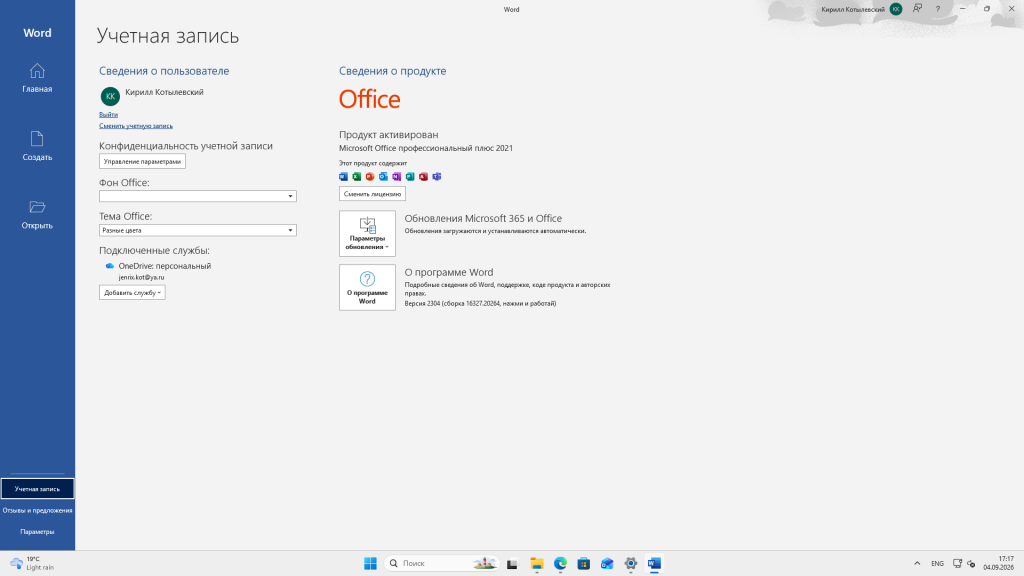Open the Windows Start menu
1024x576 pixels.
click(x=370, y=563)
